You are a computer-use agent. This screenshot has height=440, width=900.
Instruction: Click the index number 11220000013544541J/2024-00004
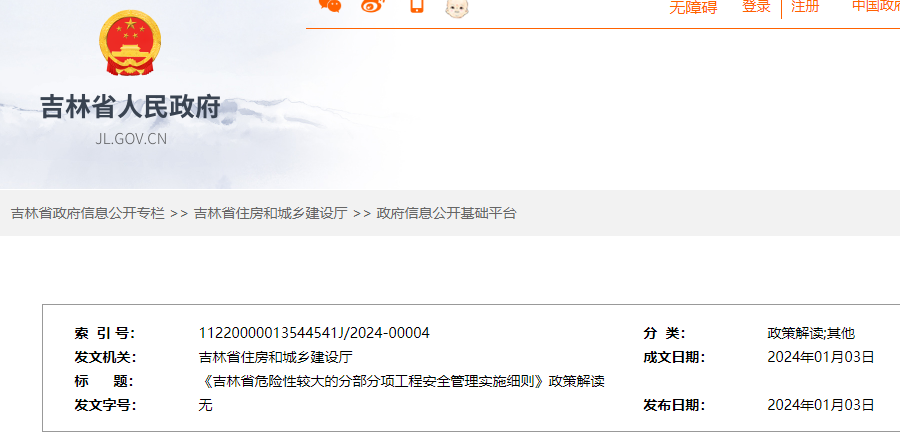314,333
